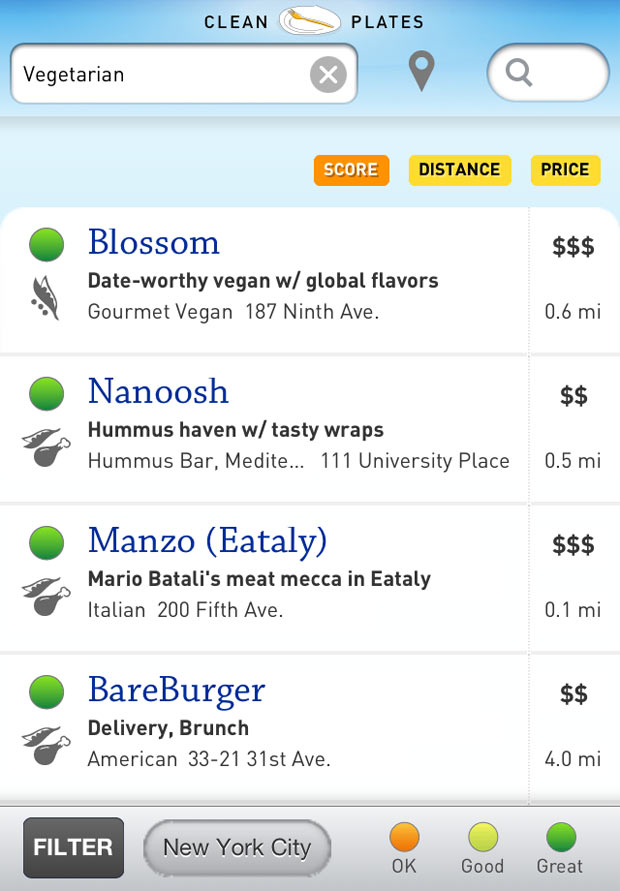The width and height of the screenshot is (620, 891).
Task: Sort the list by PRICE
Action: click(565, 170)
